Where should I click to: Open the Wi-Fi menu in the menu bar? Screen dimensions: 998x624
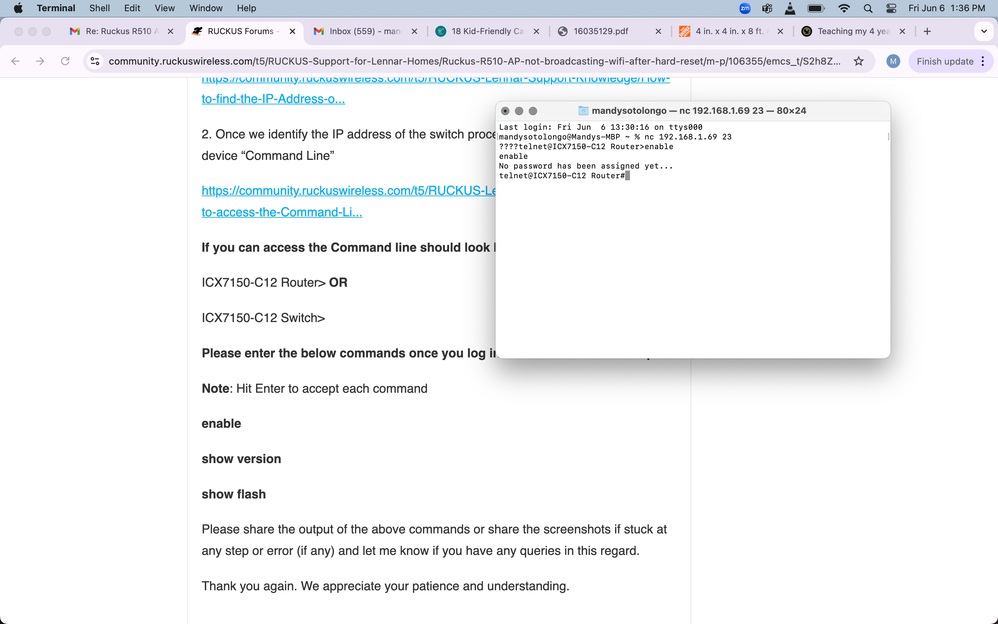pos(845,10)
